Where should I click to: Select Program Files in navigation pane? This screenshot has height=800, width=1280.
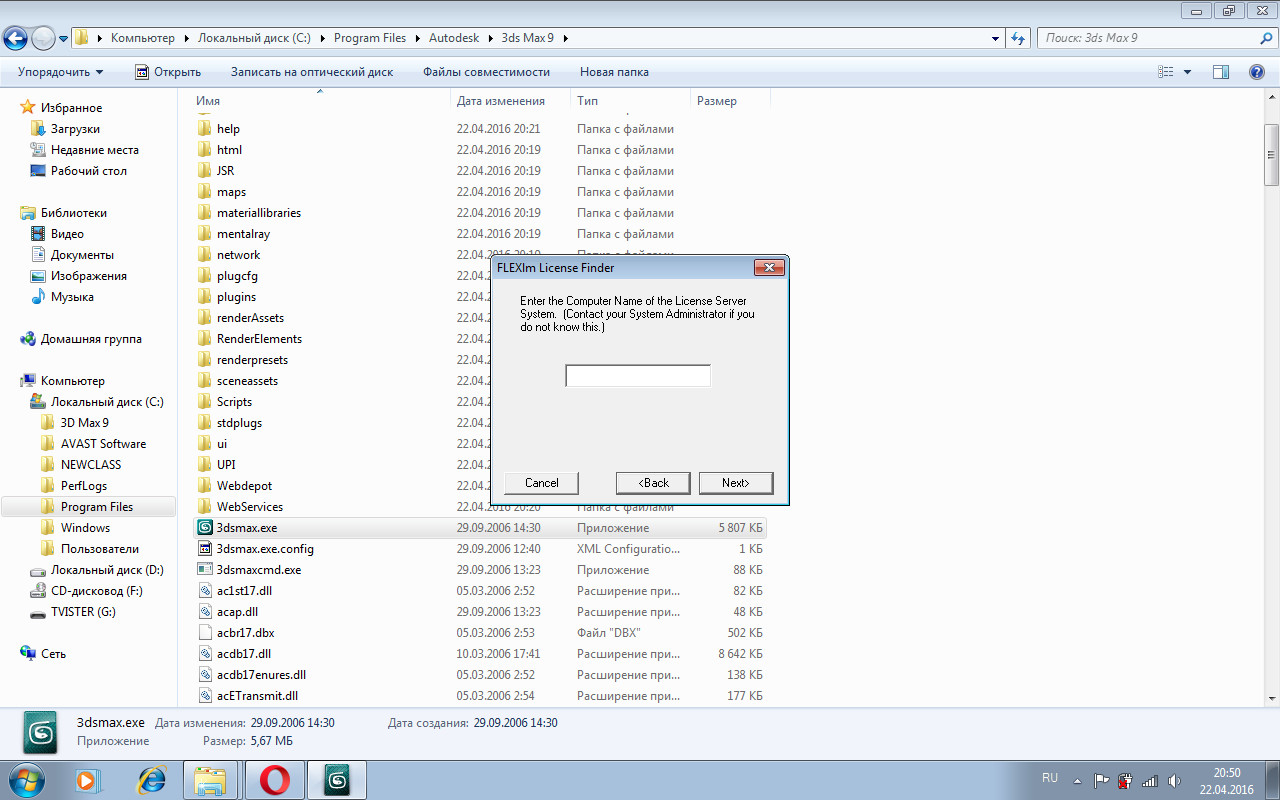click(96, 507)
